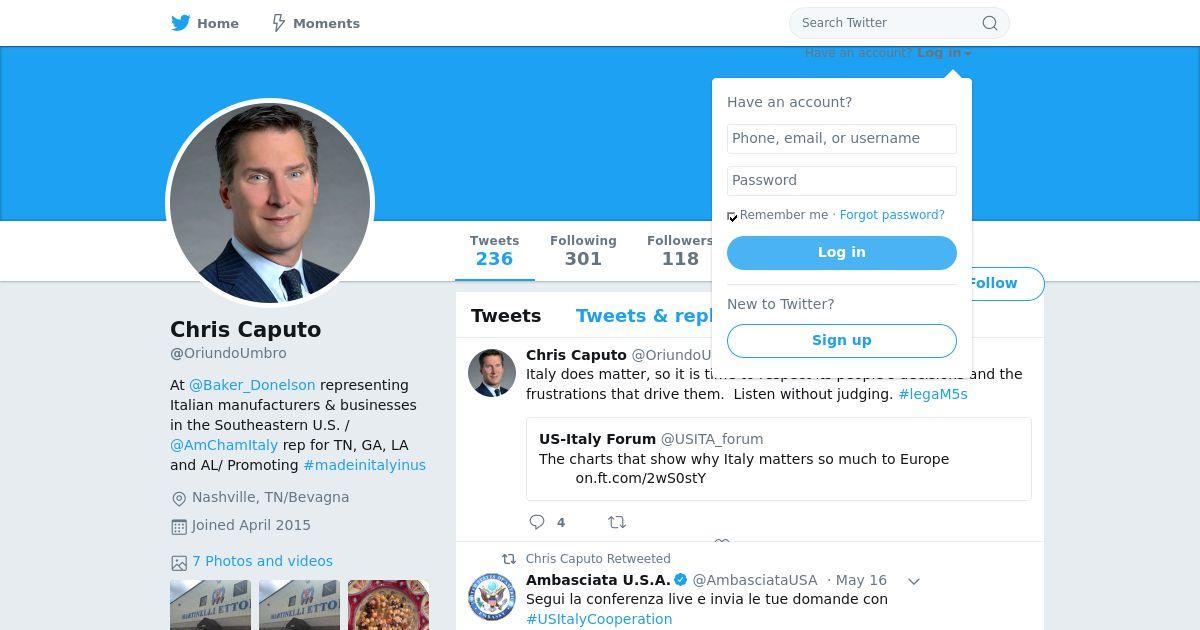Open the Forgot password? link
Image resolution: width=1200 pixels, height=630 pixels.
pyautogui.click(x=892, y=215)
